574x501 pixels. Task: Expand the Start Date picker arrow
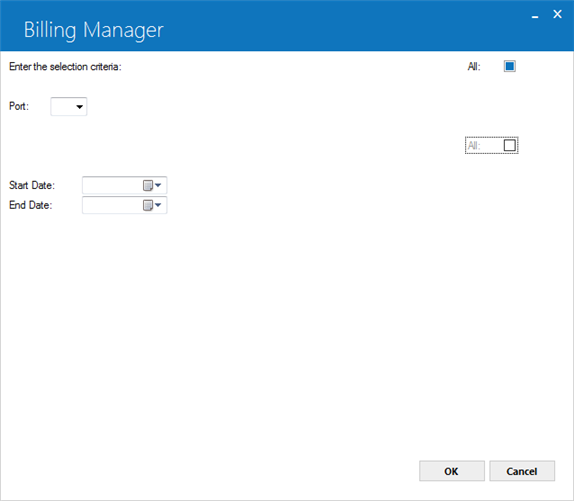(x=158, y=185)
